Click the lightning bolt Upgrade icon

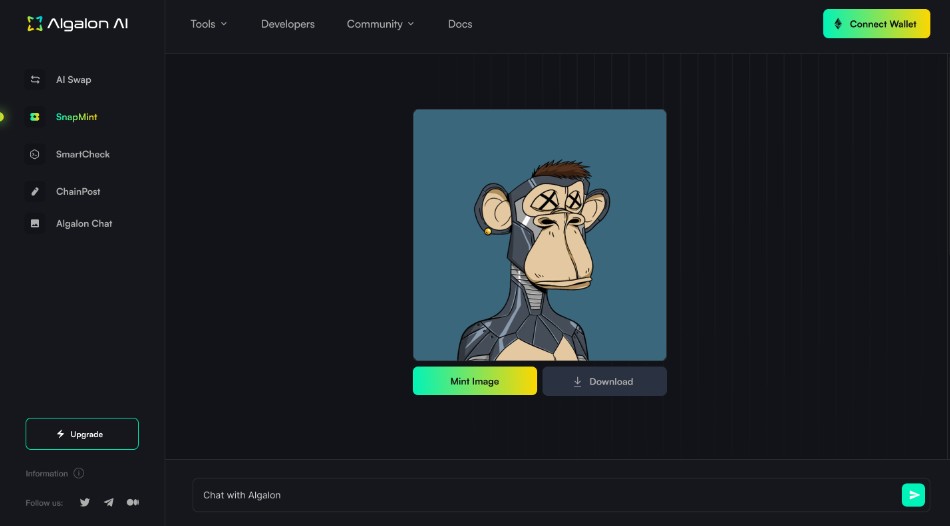tap(61, 434)
